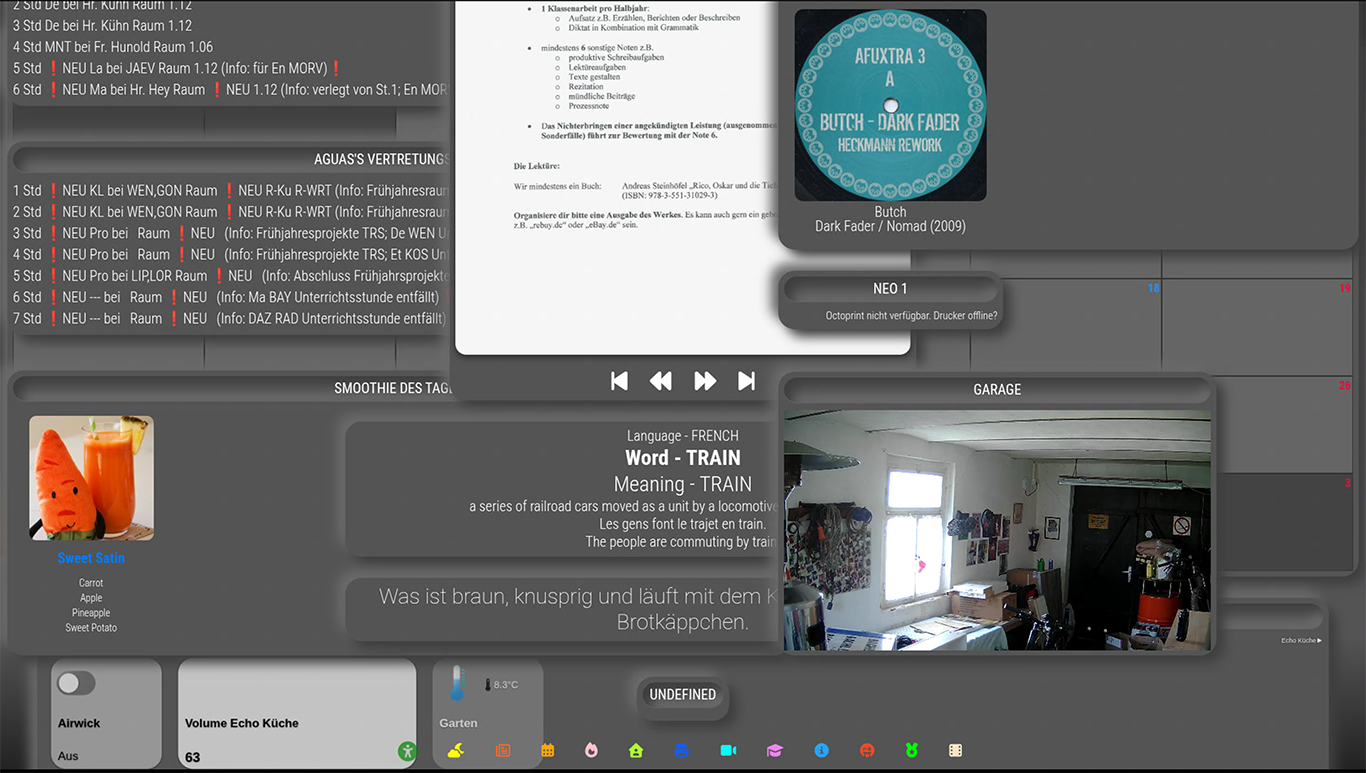Open the film strip icon page
This screenshot has width=1366, height=773.
tap(955, 750)
